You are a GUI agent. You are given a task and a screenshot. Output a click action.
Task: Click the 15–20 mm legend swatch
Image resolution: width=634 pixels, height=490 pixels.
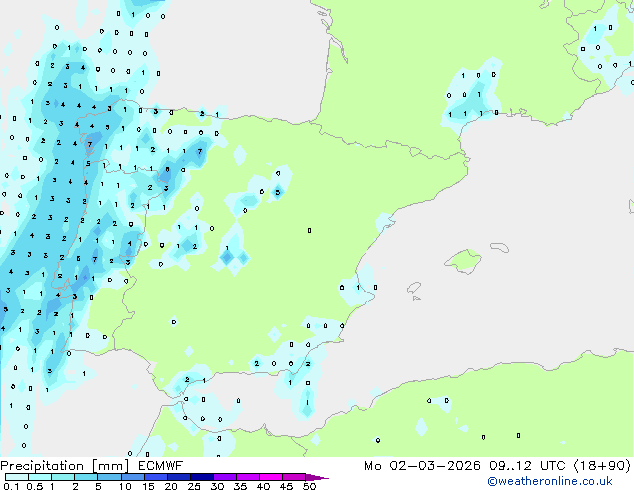click(x=156, y=477)
